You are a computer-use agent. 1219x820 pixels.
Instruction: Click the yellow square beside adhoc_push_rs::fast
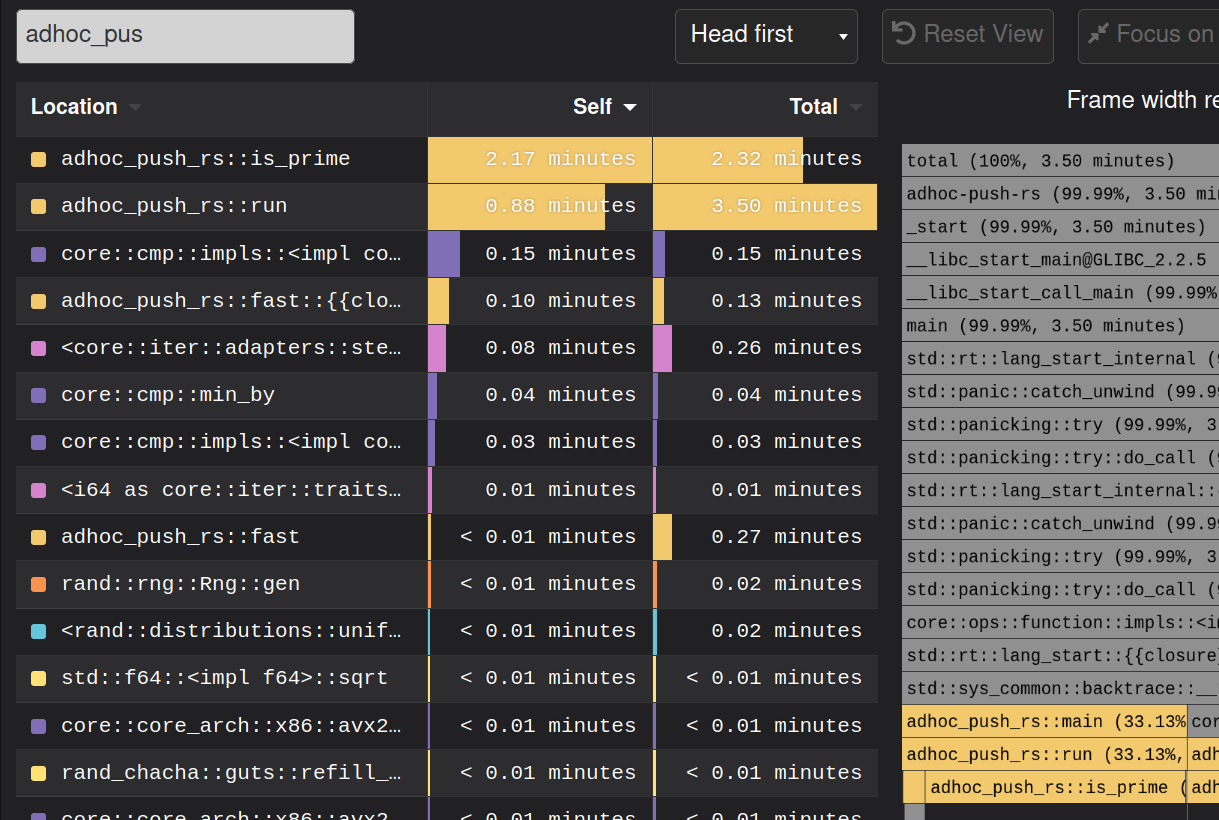click(x=38, y=536)
